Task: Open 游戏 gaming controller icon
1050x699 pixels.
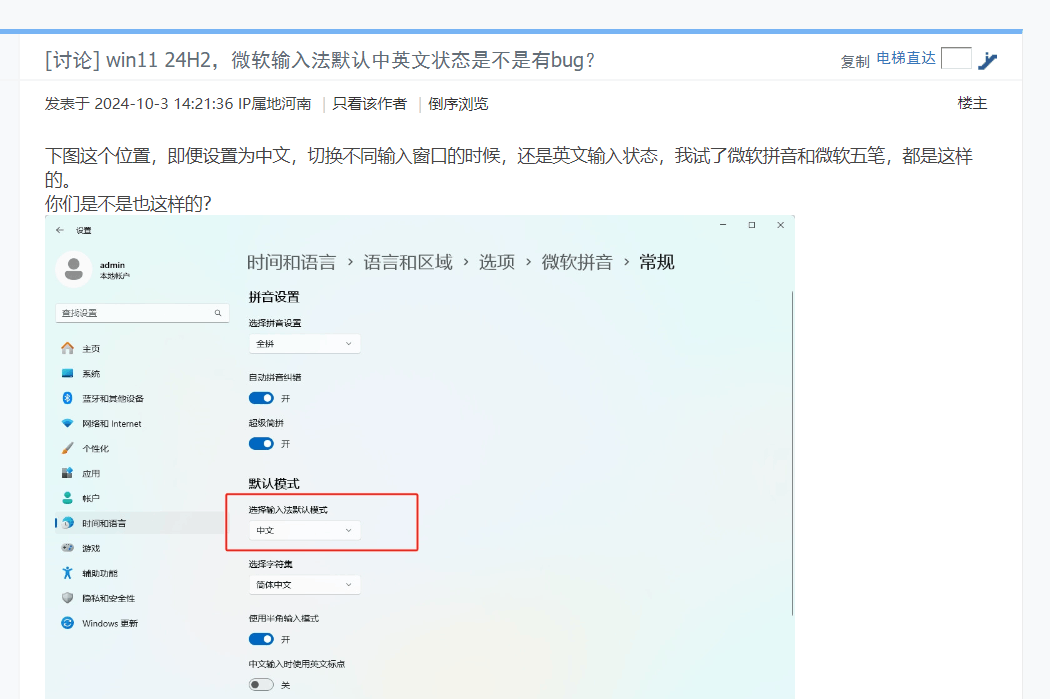Action: [68, 548]
